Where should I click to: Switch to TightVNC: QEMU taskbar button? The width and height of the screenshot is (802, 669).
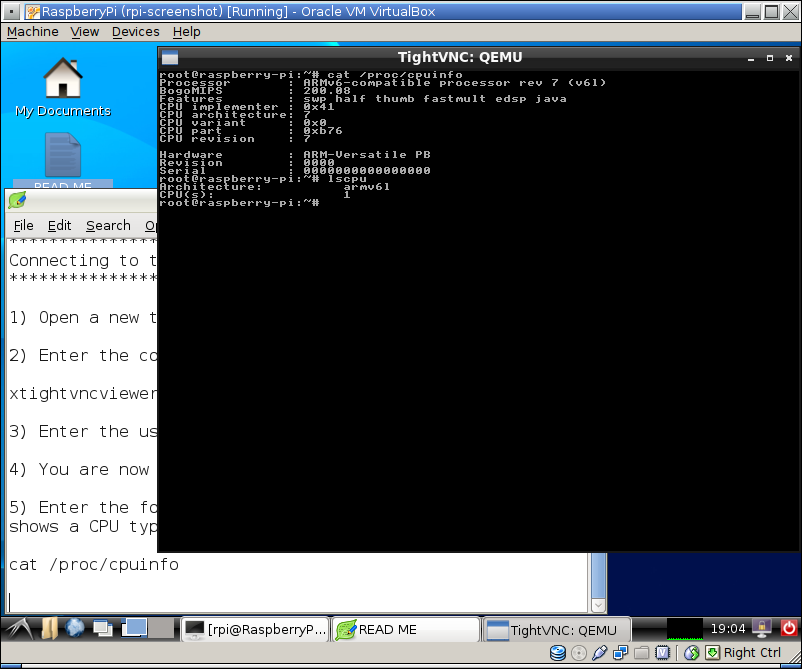557,629
